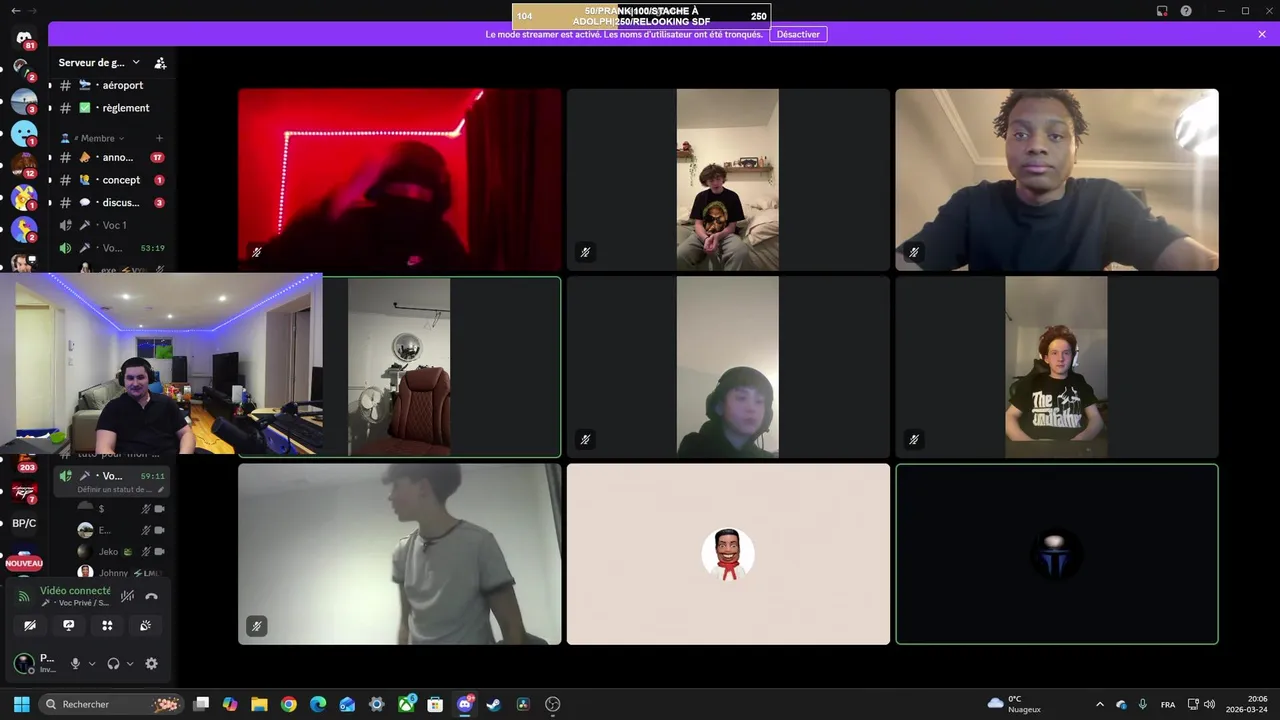The height and width of the screenshot is (720, 1280).
Task: Focus the Godfather shirt person video tile
Action: point(1057,367)
